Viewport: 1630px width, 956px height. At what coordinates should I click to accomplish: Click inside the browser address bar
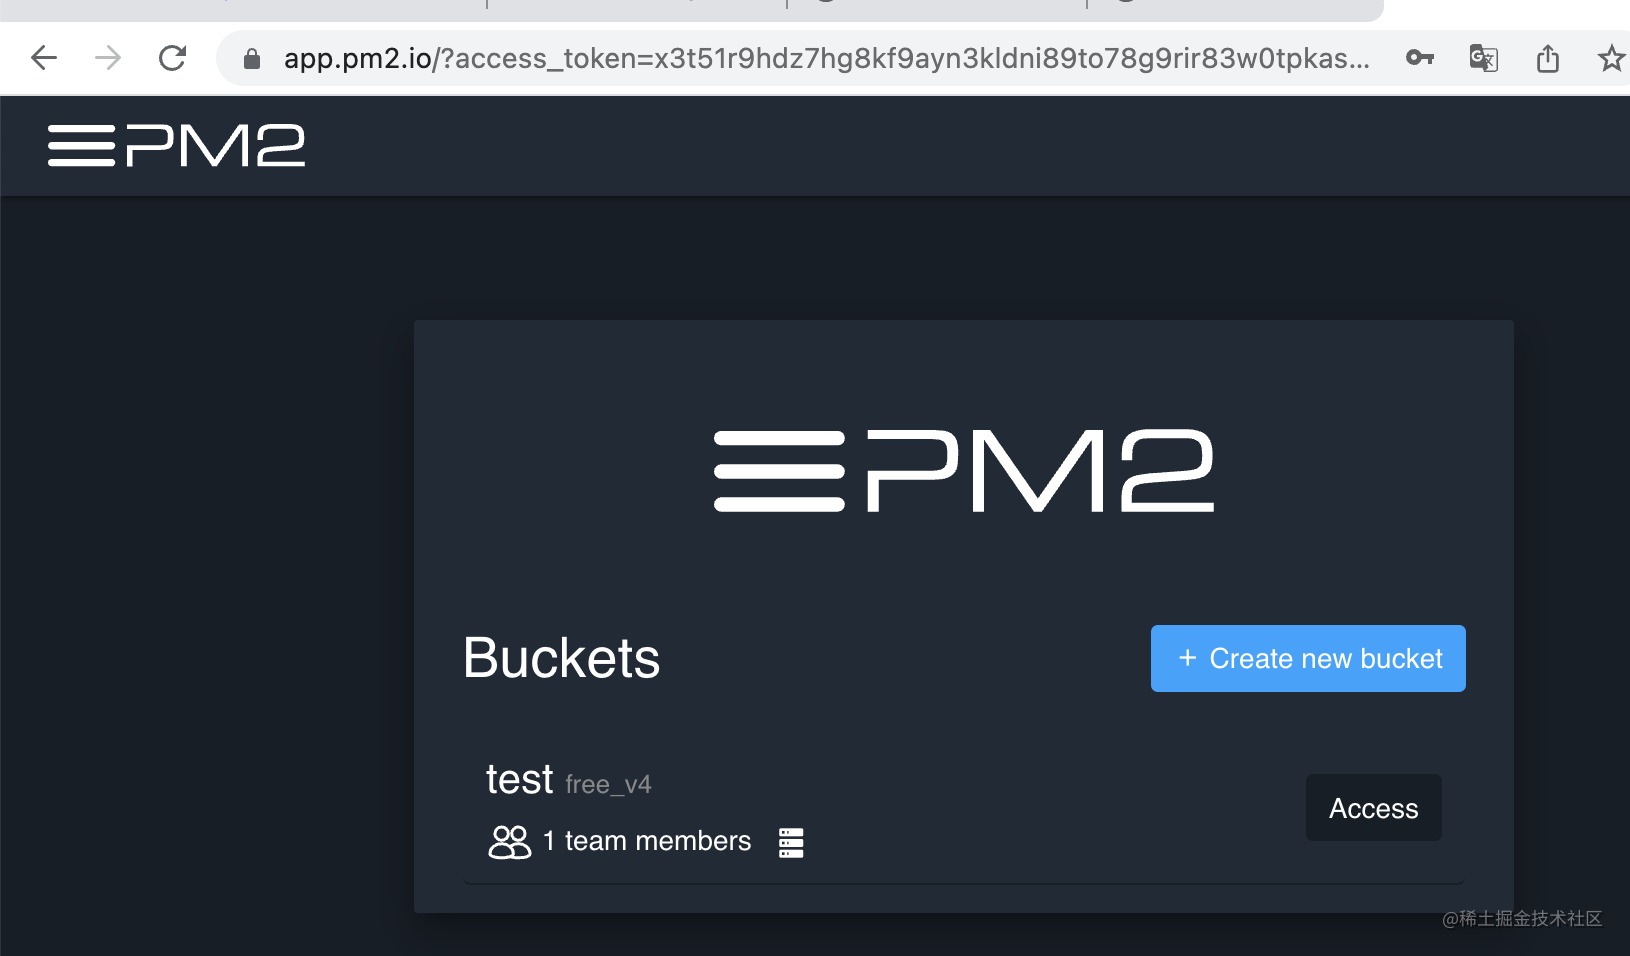point(800,58)
